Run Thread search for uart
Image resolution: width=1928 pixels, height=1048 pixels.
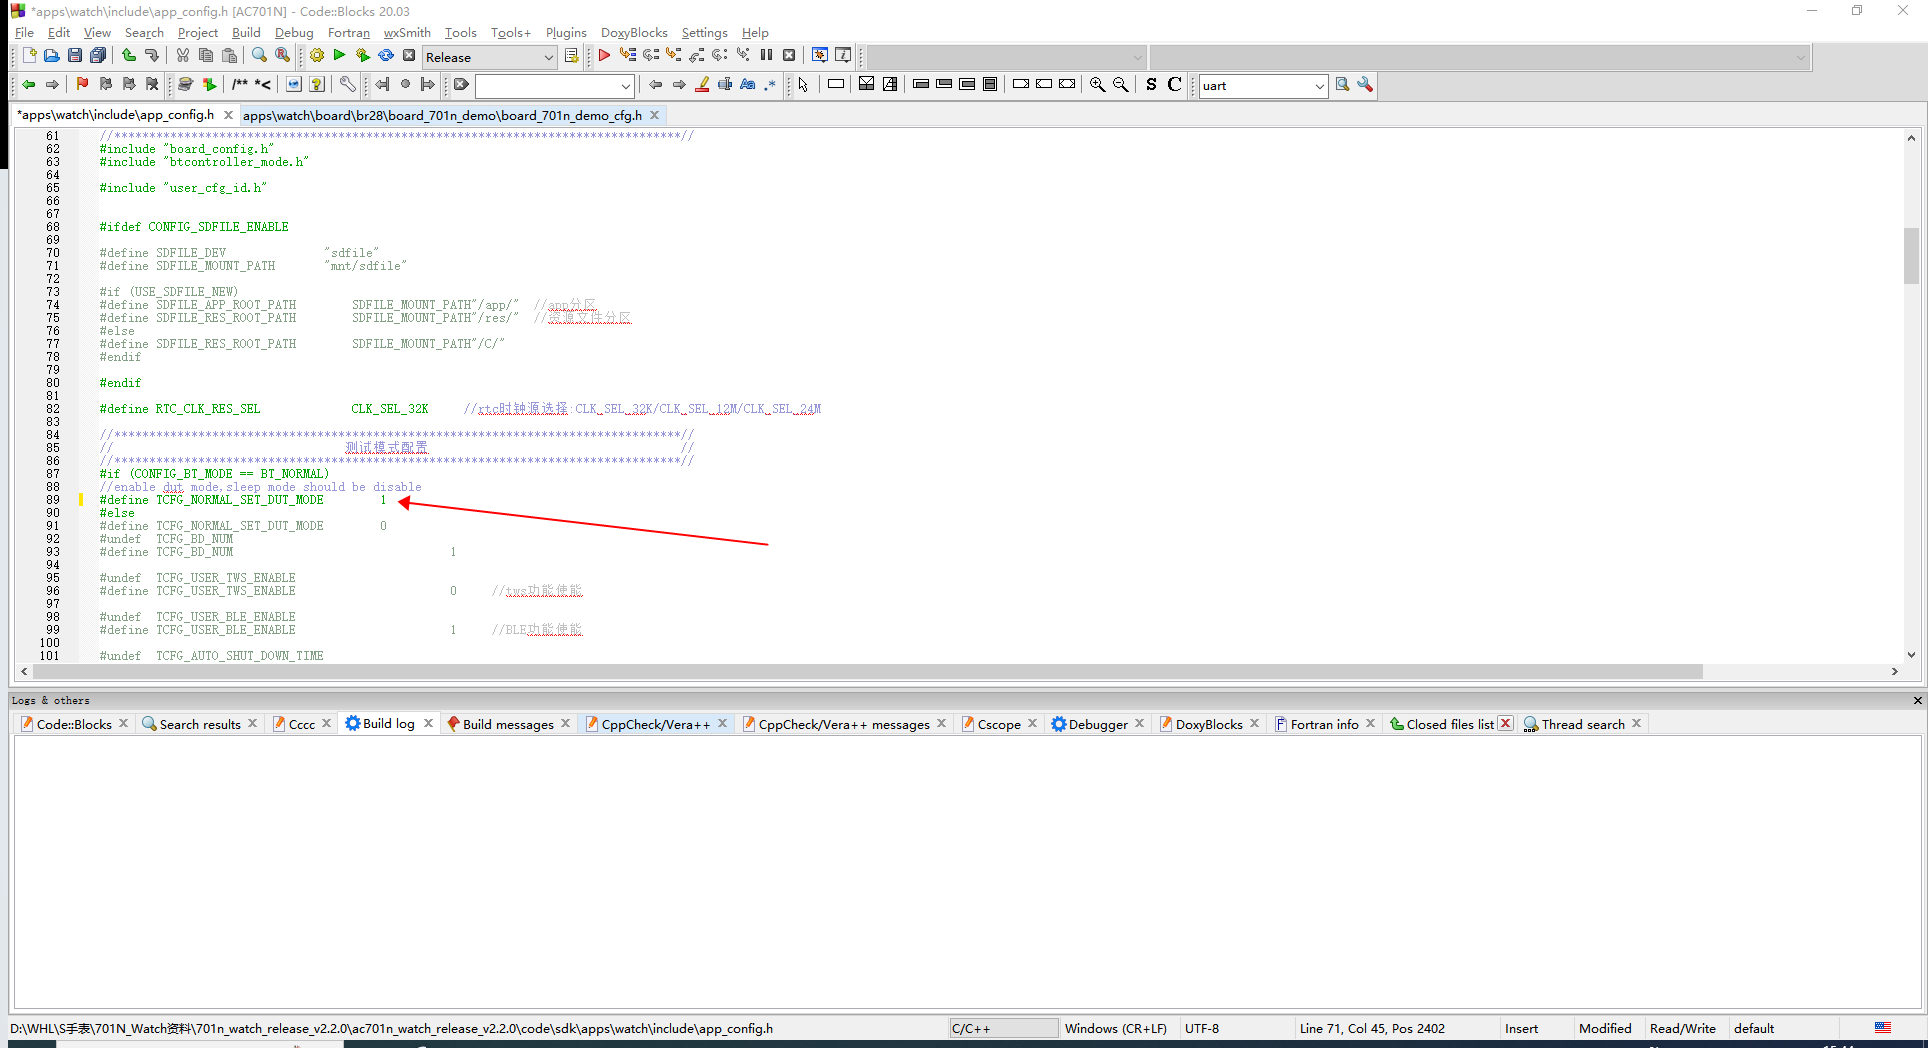(1342, 85)
